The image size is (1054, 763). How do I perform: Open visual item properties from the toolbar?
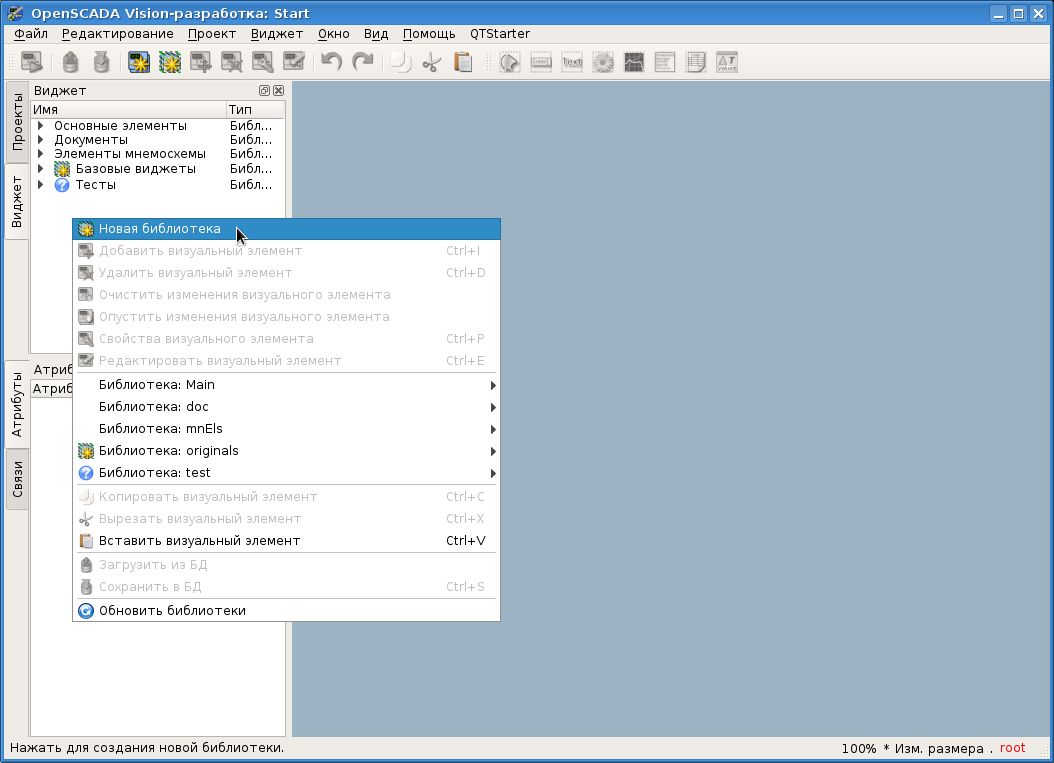click(263, 63)
